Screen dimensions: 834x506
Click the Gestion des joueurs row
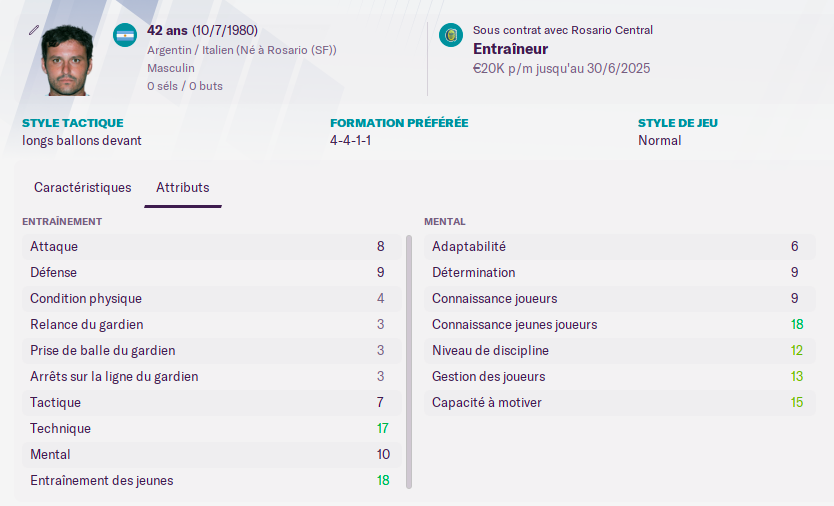click(620, 377)
